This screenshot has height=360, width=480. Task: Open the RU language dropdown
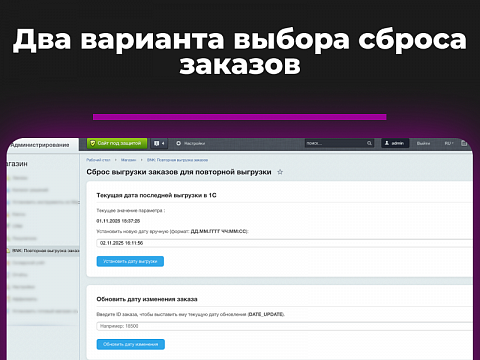(x=449, y=143)
